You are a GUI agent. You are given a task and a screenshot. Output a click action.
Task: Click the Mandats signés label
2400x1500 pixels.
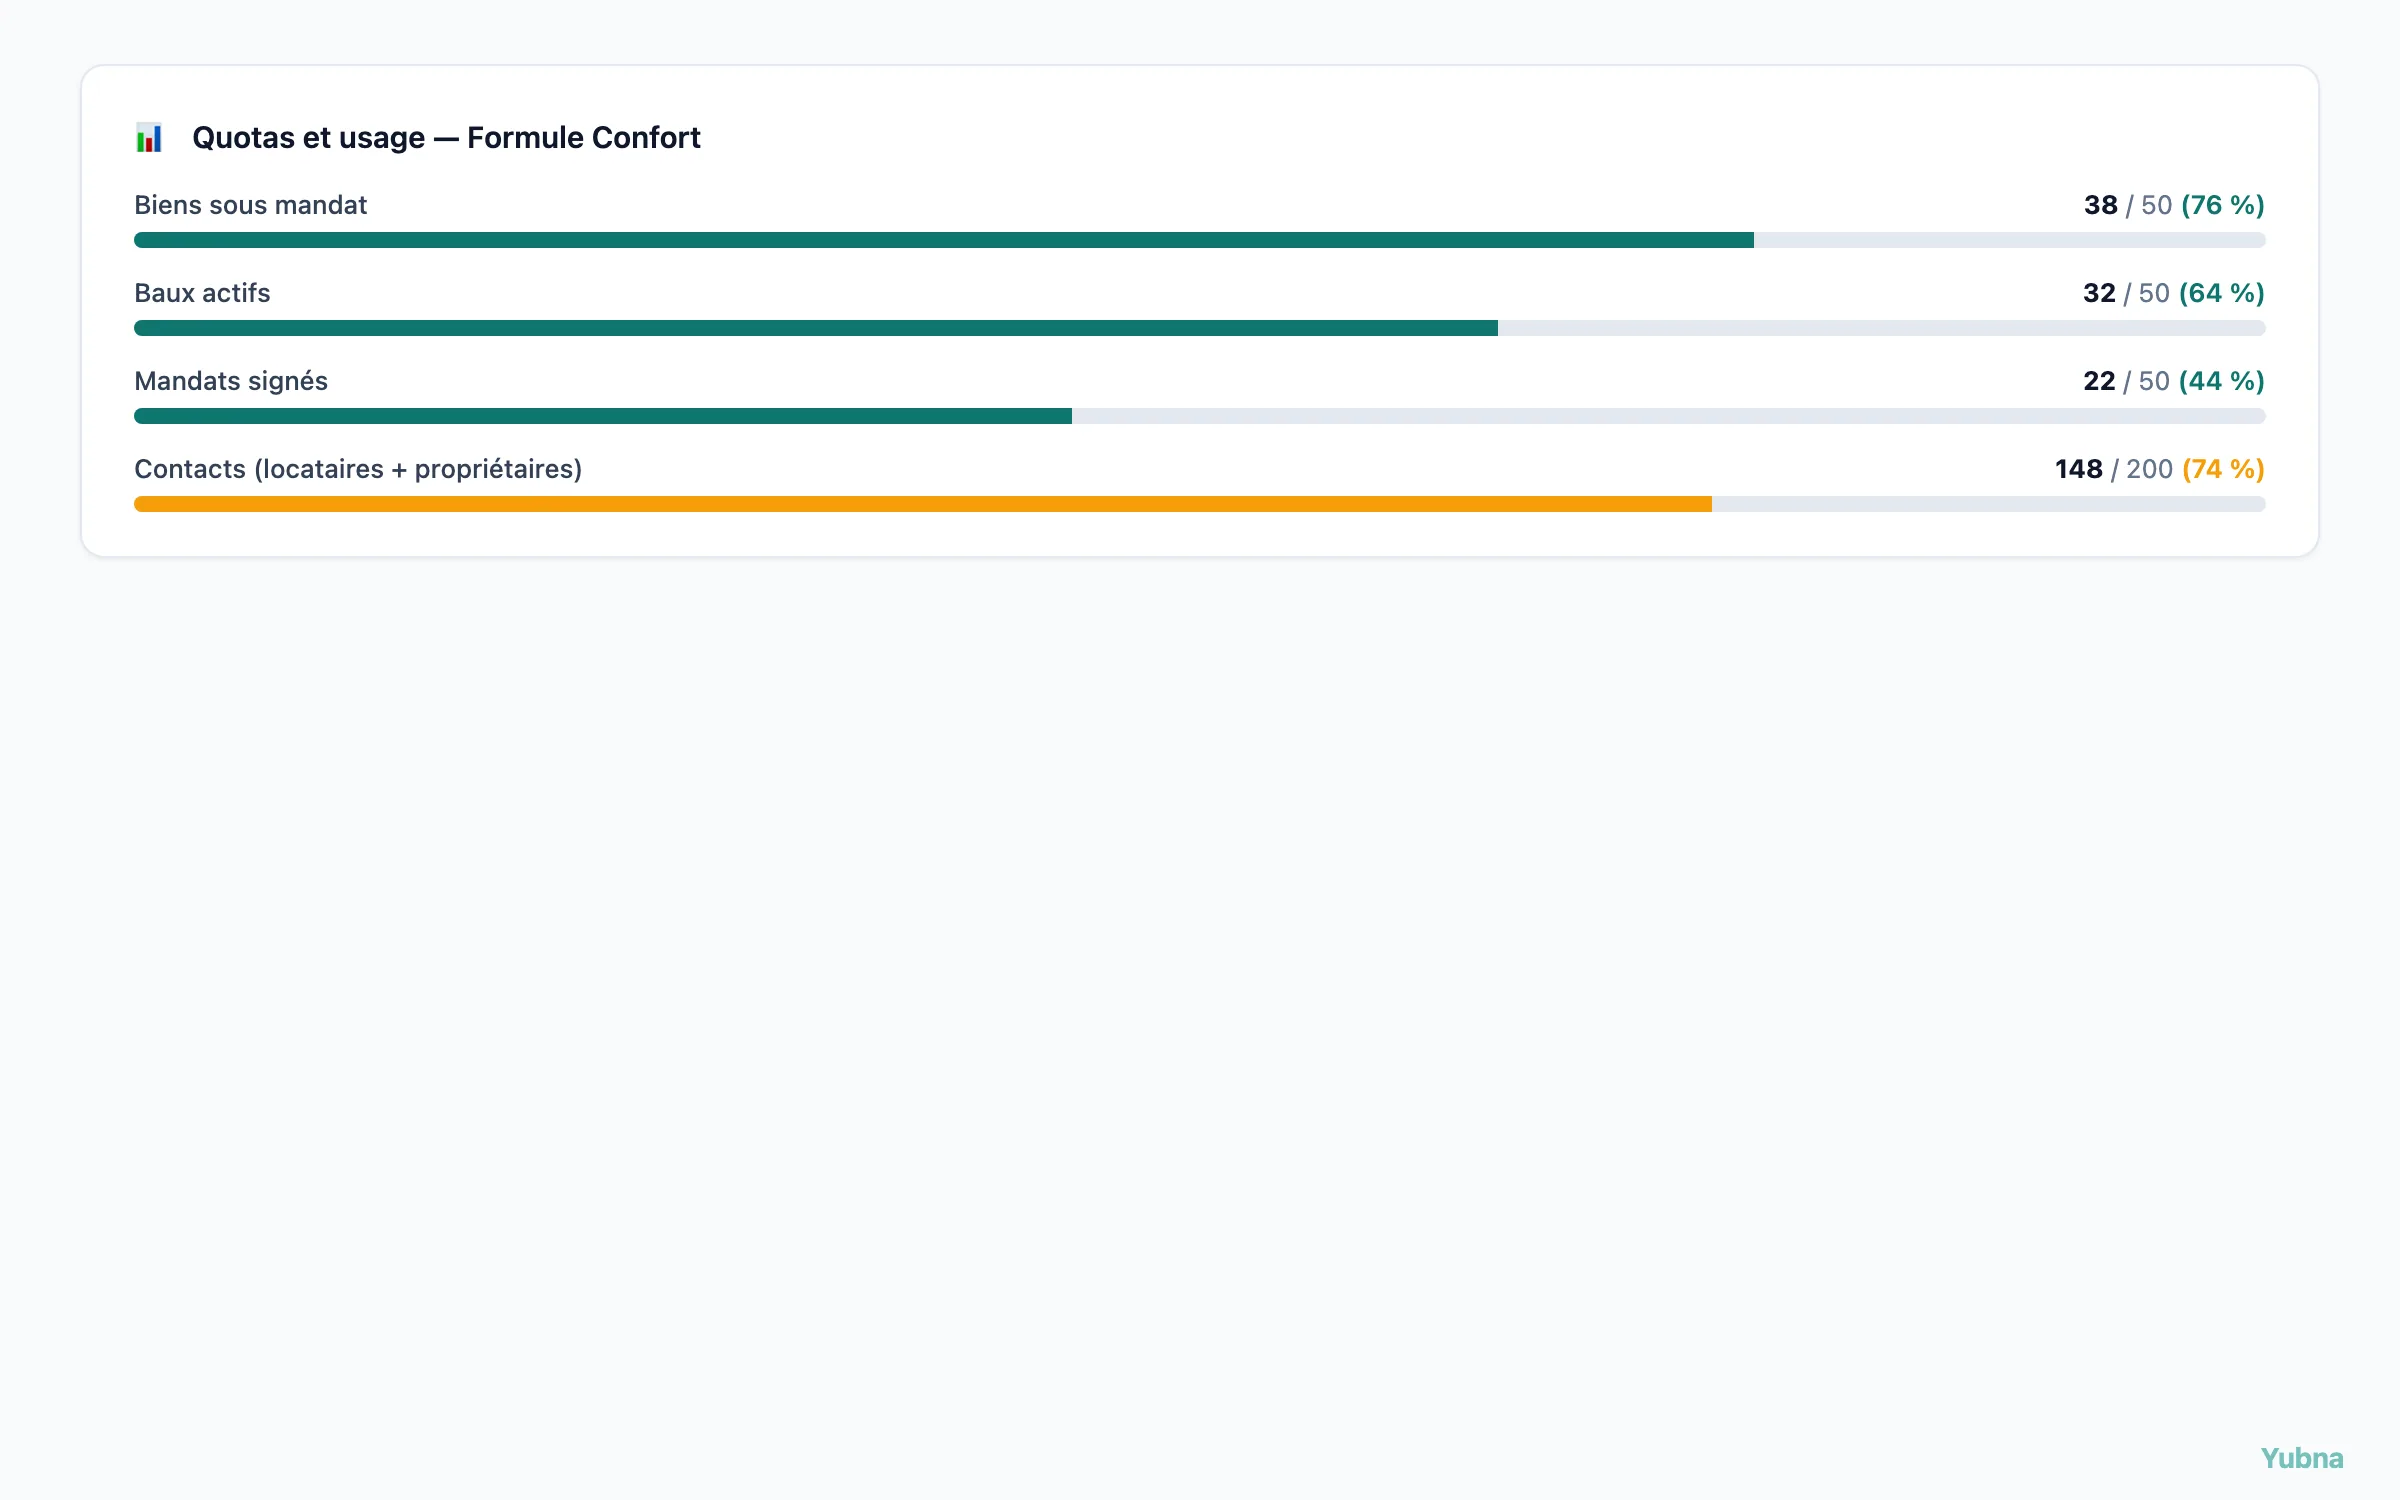[x=231, y=381]
